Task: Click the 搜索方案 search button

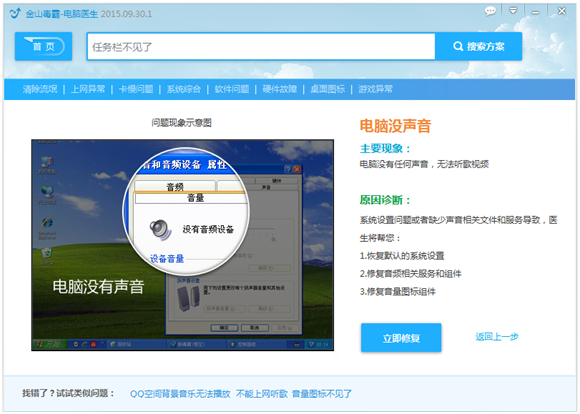Action: point(479,46)
